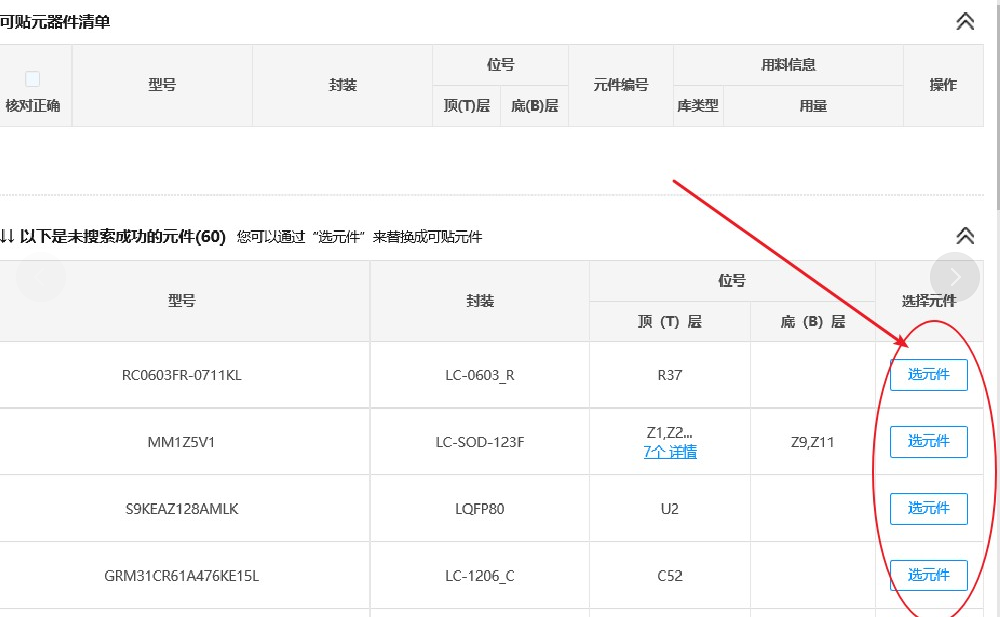Open the 7个 详情 link
This screenshot has width=1000, height=617.
tap(670, 452)
